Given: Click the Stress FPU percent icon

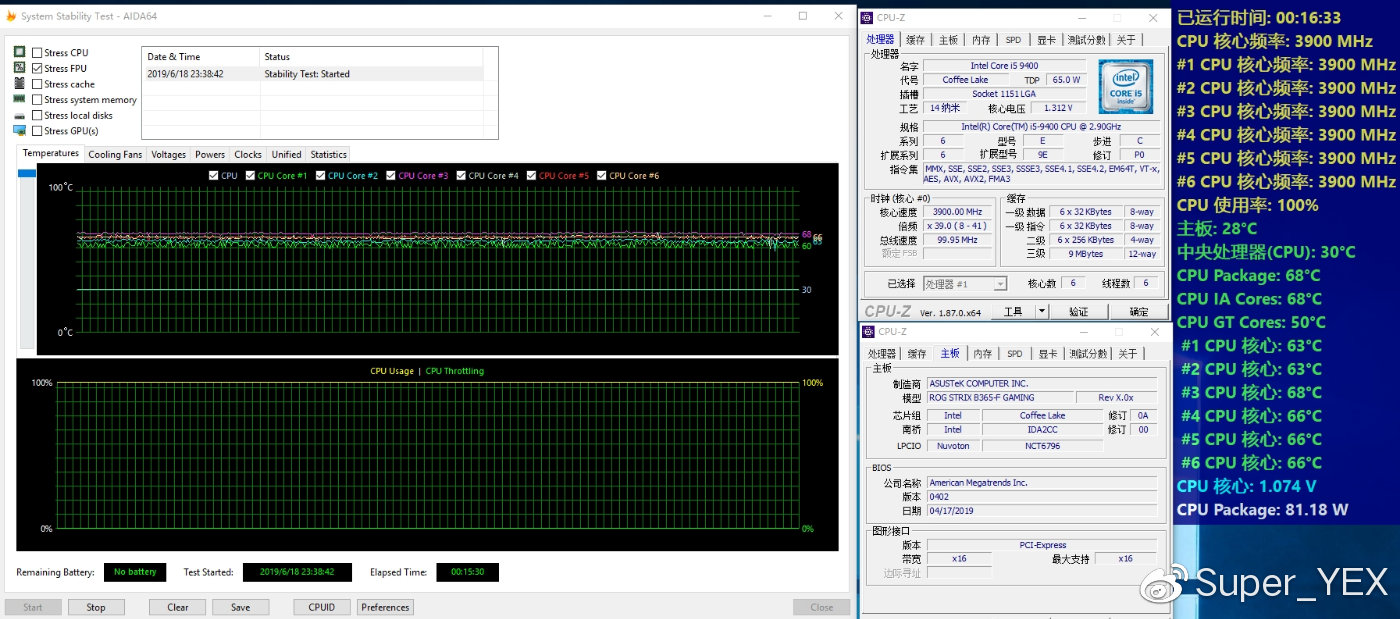Looking at the screenshot, I should point(19,68).
